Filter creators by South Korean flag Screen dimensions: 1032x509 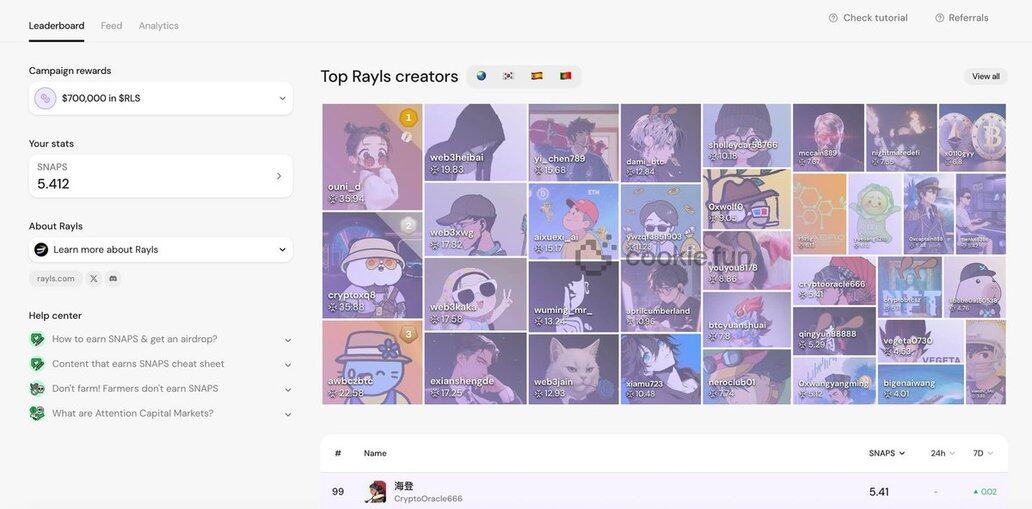pos(508,76)
